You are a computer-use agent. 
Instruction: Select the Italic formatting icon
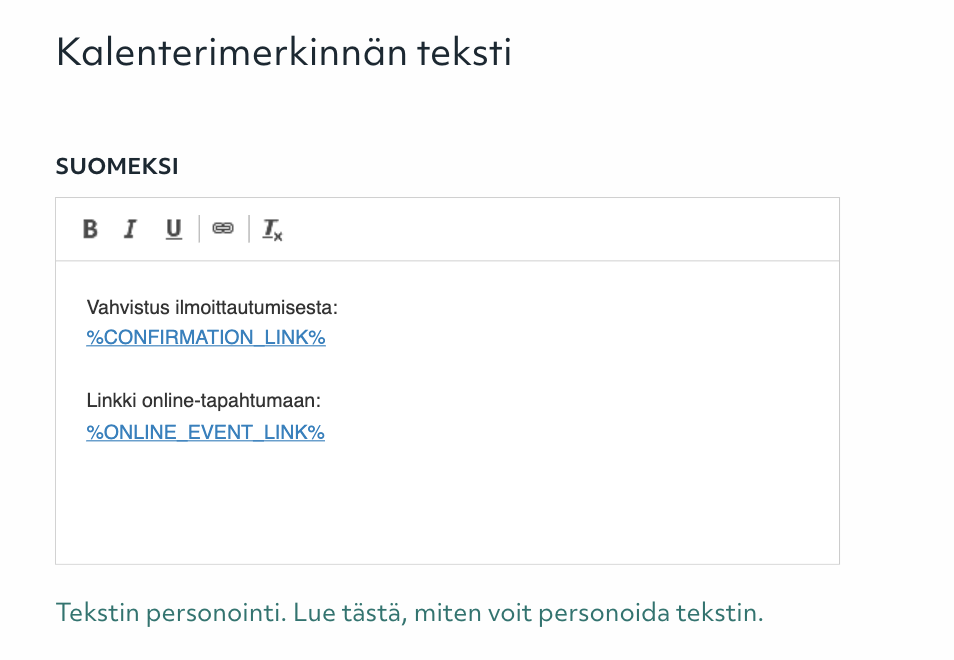click(130, 229)
